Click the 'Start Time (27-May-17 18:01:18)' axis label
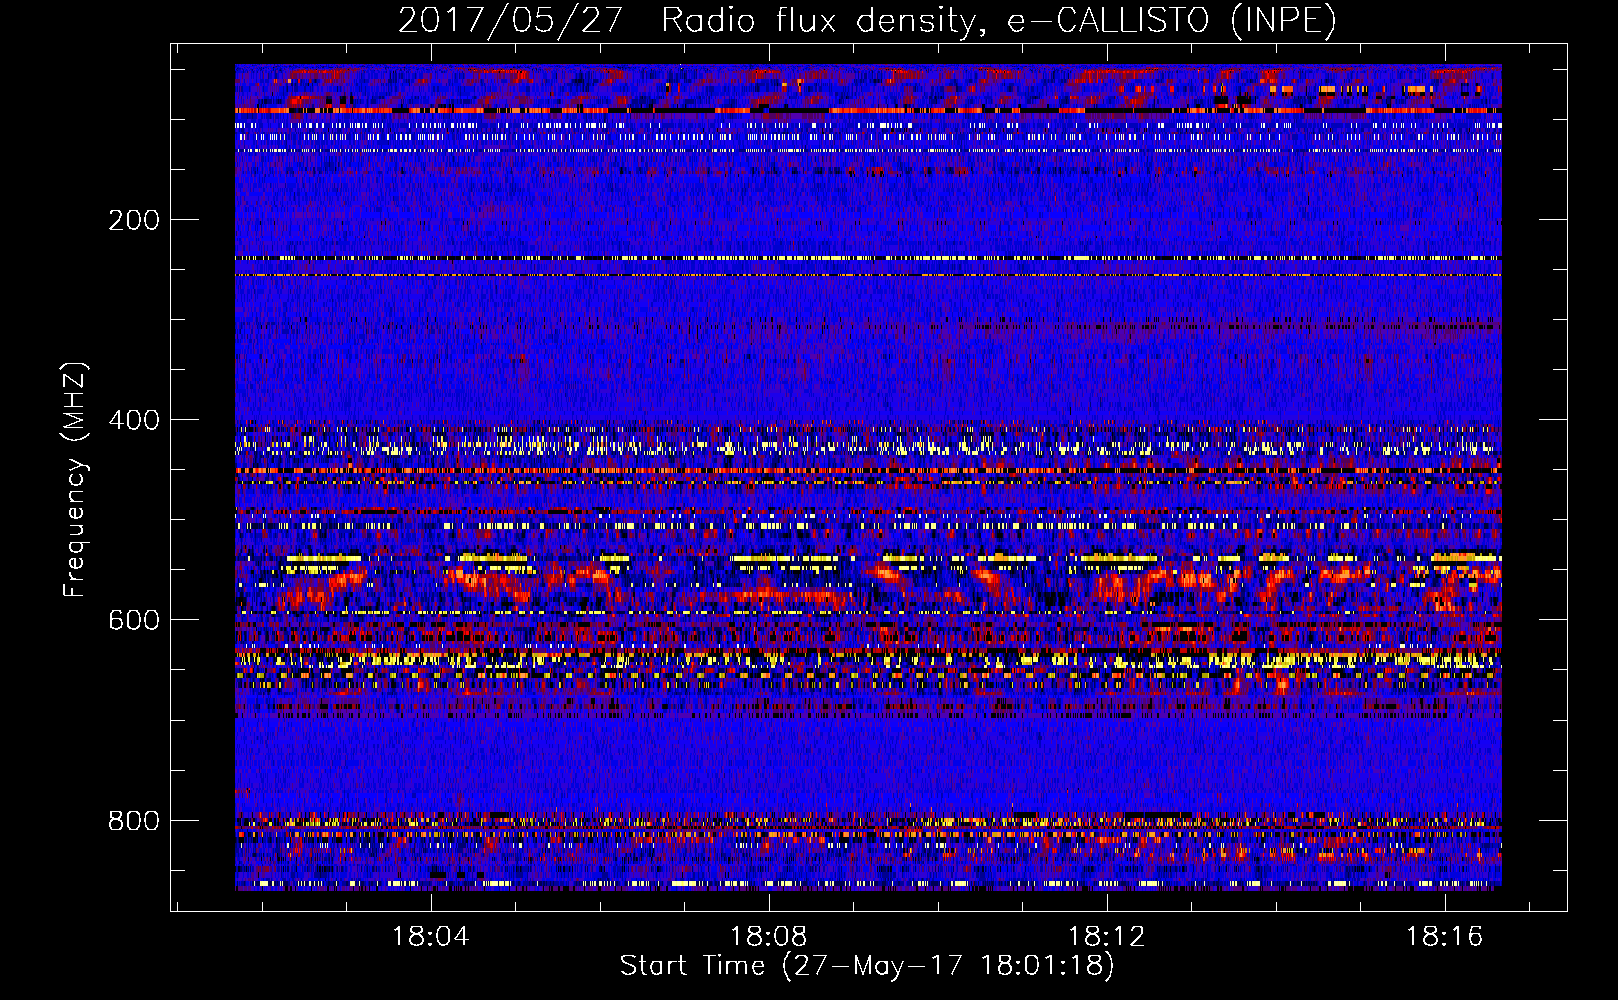The height and width of the screenshot is (1000, 1618). pyautogui.click(x=867, y=966)
